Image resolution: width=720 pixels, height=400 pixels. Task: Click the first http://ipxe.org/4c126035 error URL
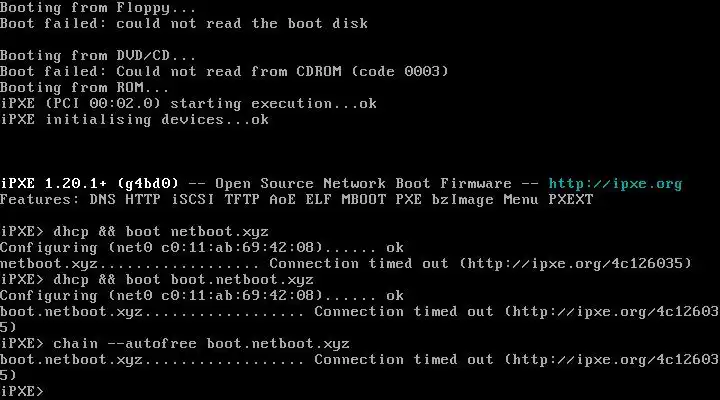pos(575,264)
